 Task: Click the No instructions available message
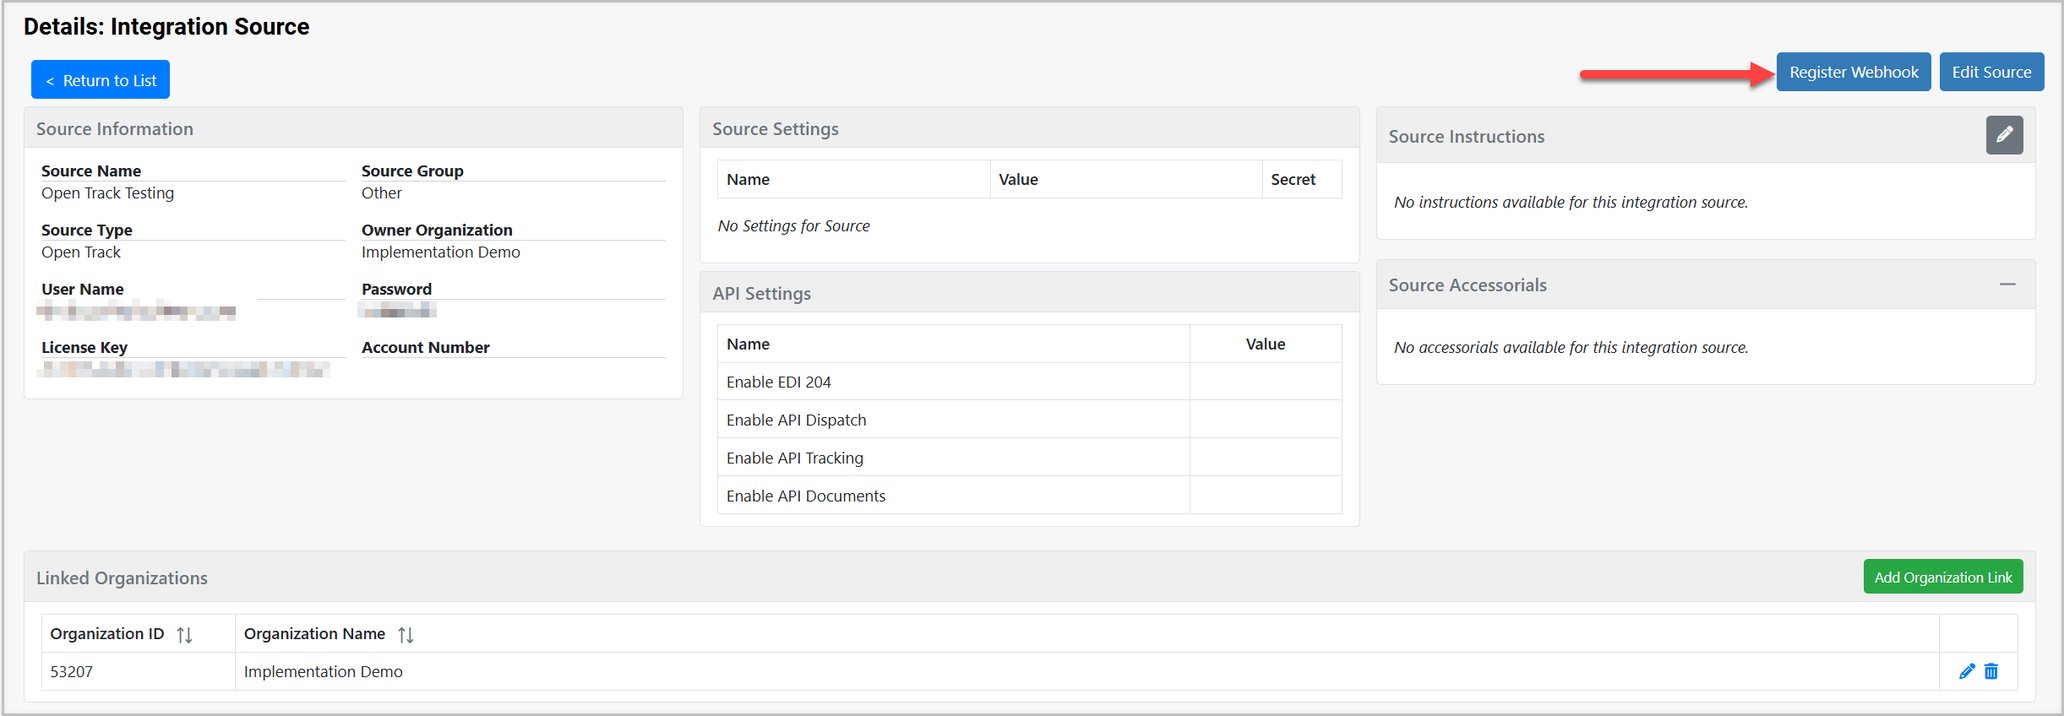(x=1571, y=202)
